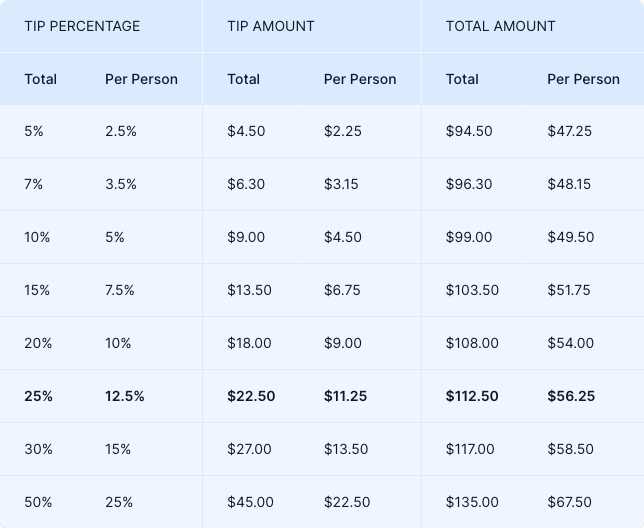Select the $49.50 per person total amount
644x528 pixels.
[570, 237]
